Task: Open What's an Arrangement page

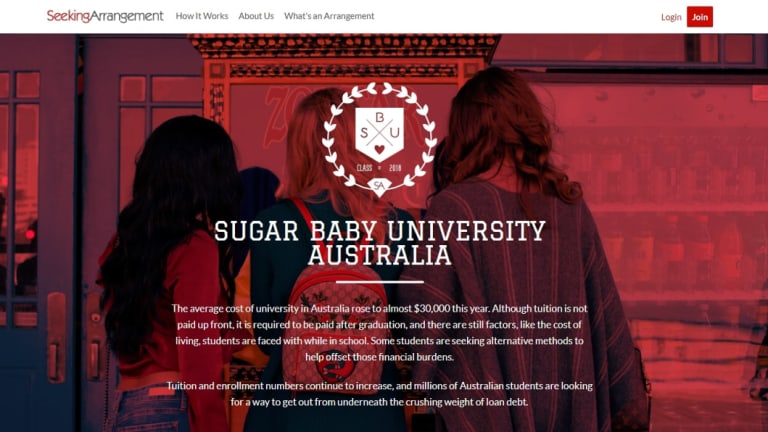Action: 329,16
